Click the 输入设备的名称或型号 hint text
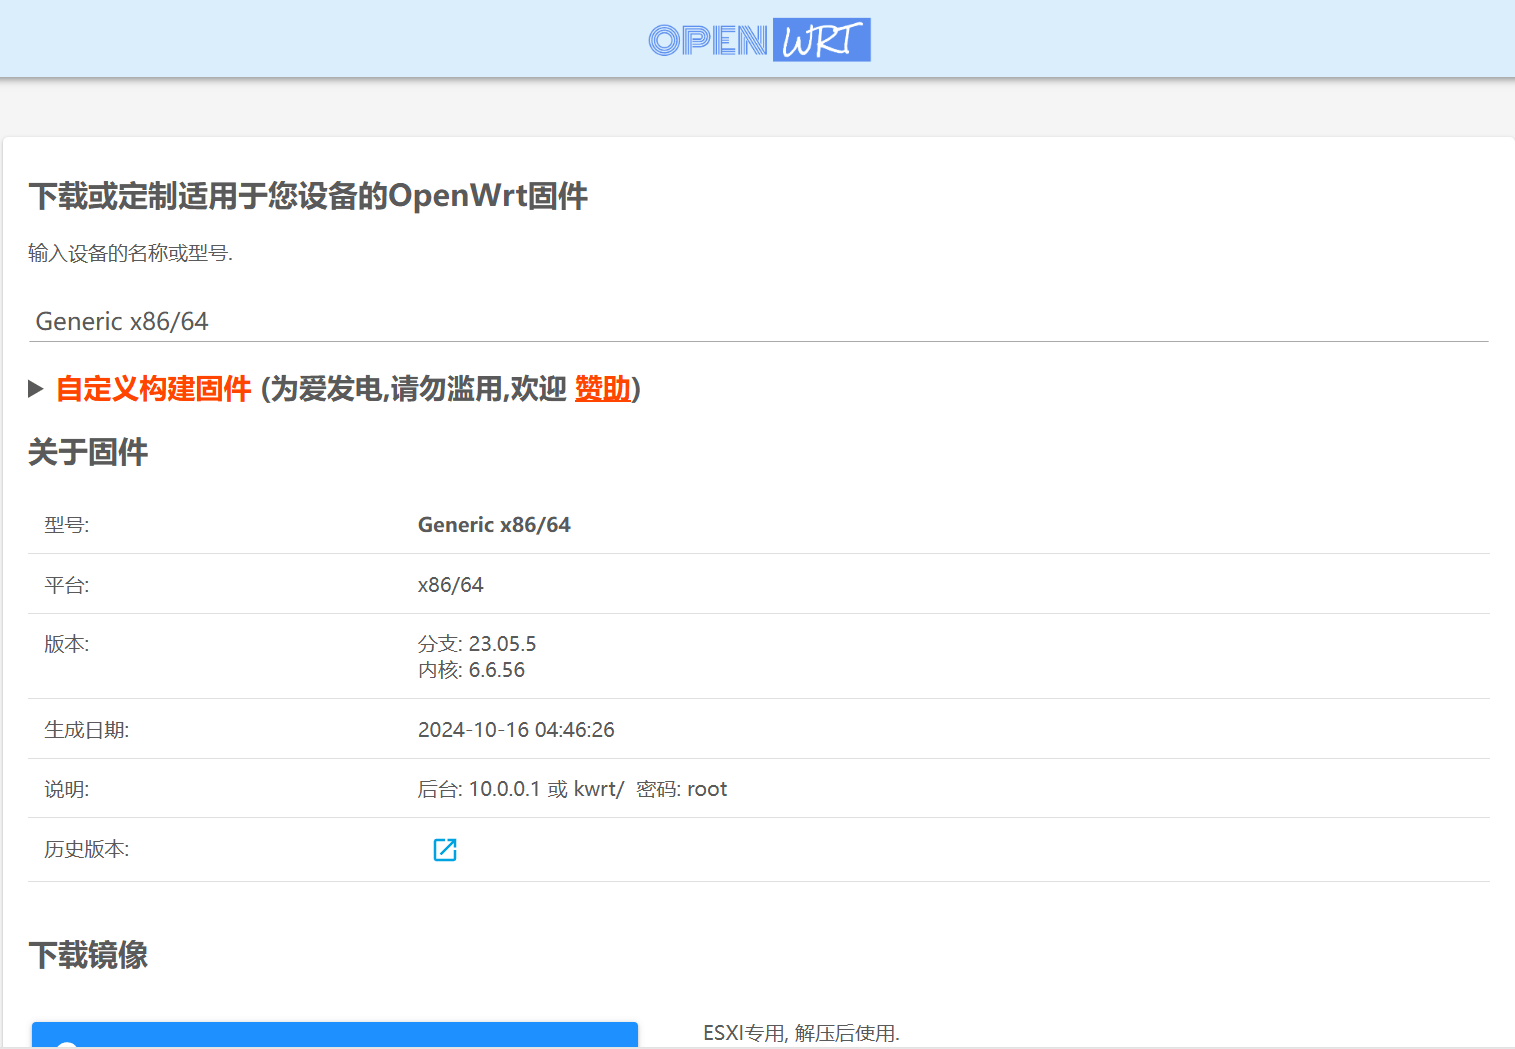1515x1049 pixels. (130, 253)
